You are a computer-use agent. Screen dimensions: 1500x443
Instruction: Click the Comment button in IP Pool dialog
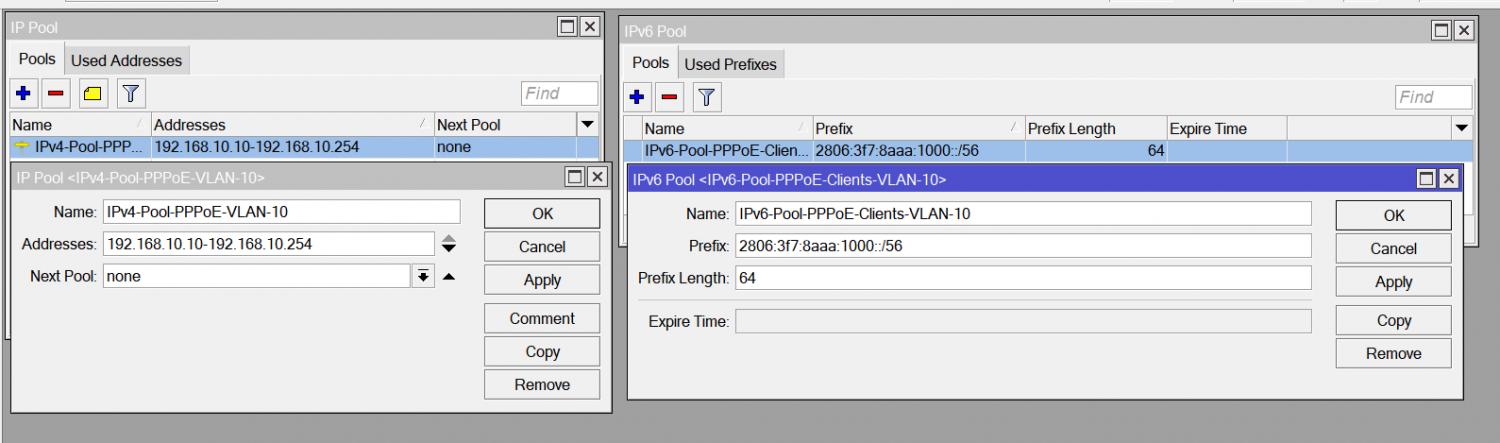click(x=542, y=319)
